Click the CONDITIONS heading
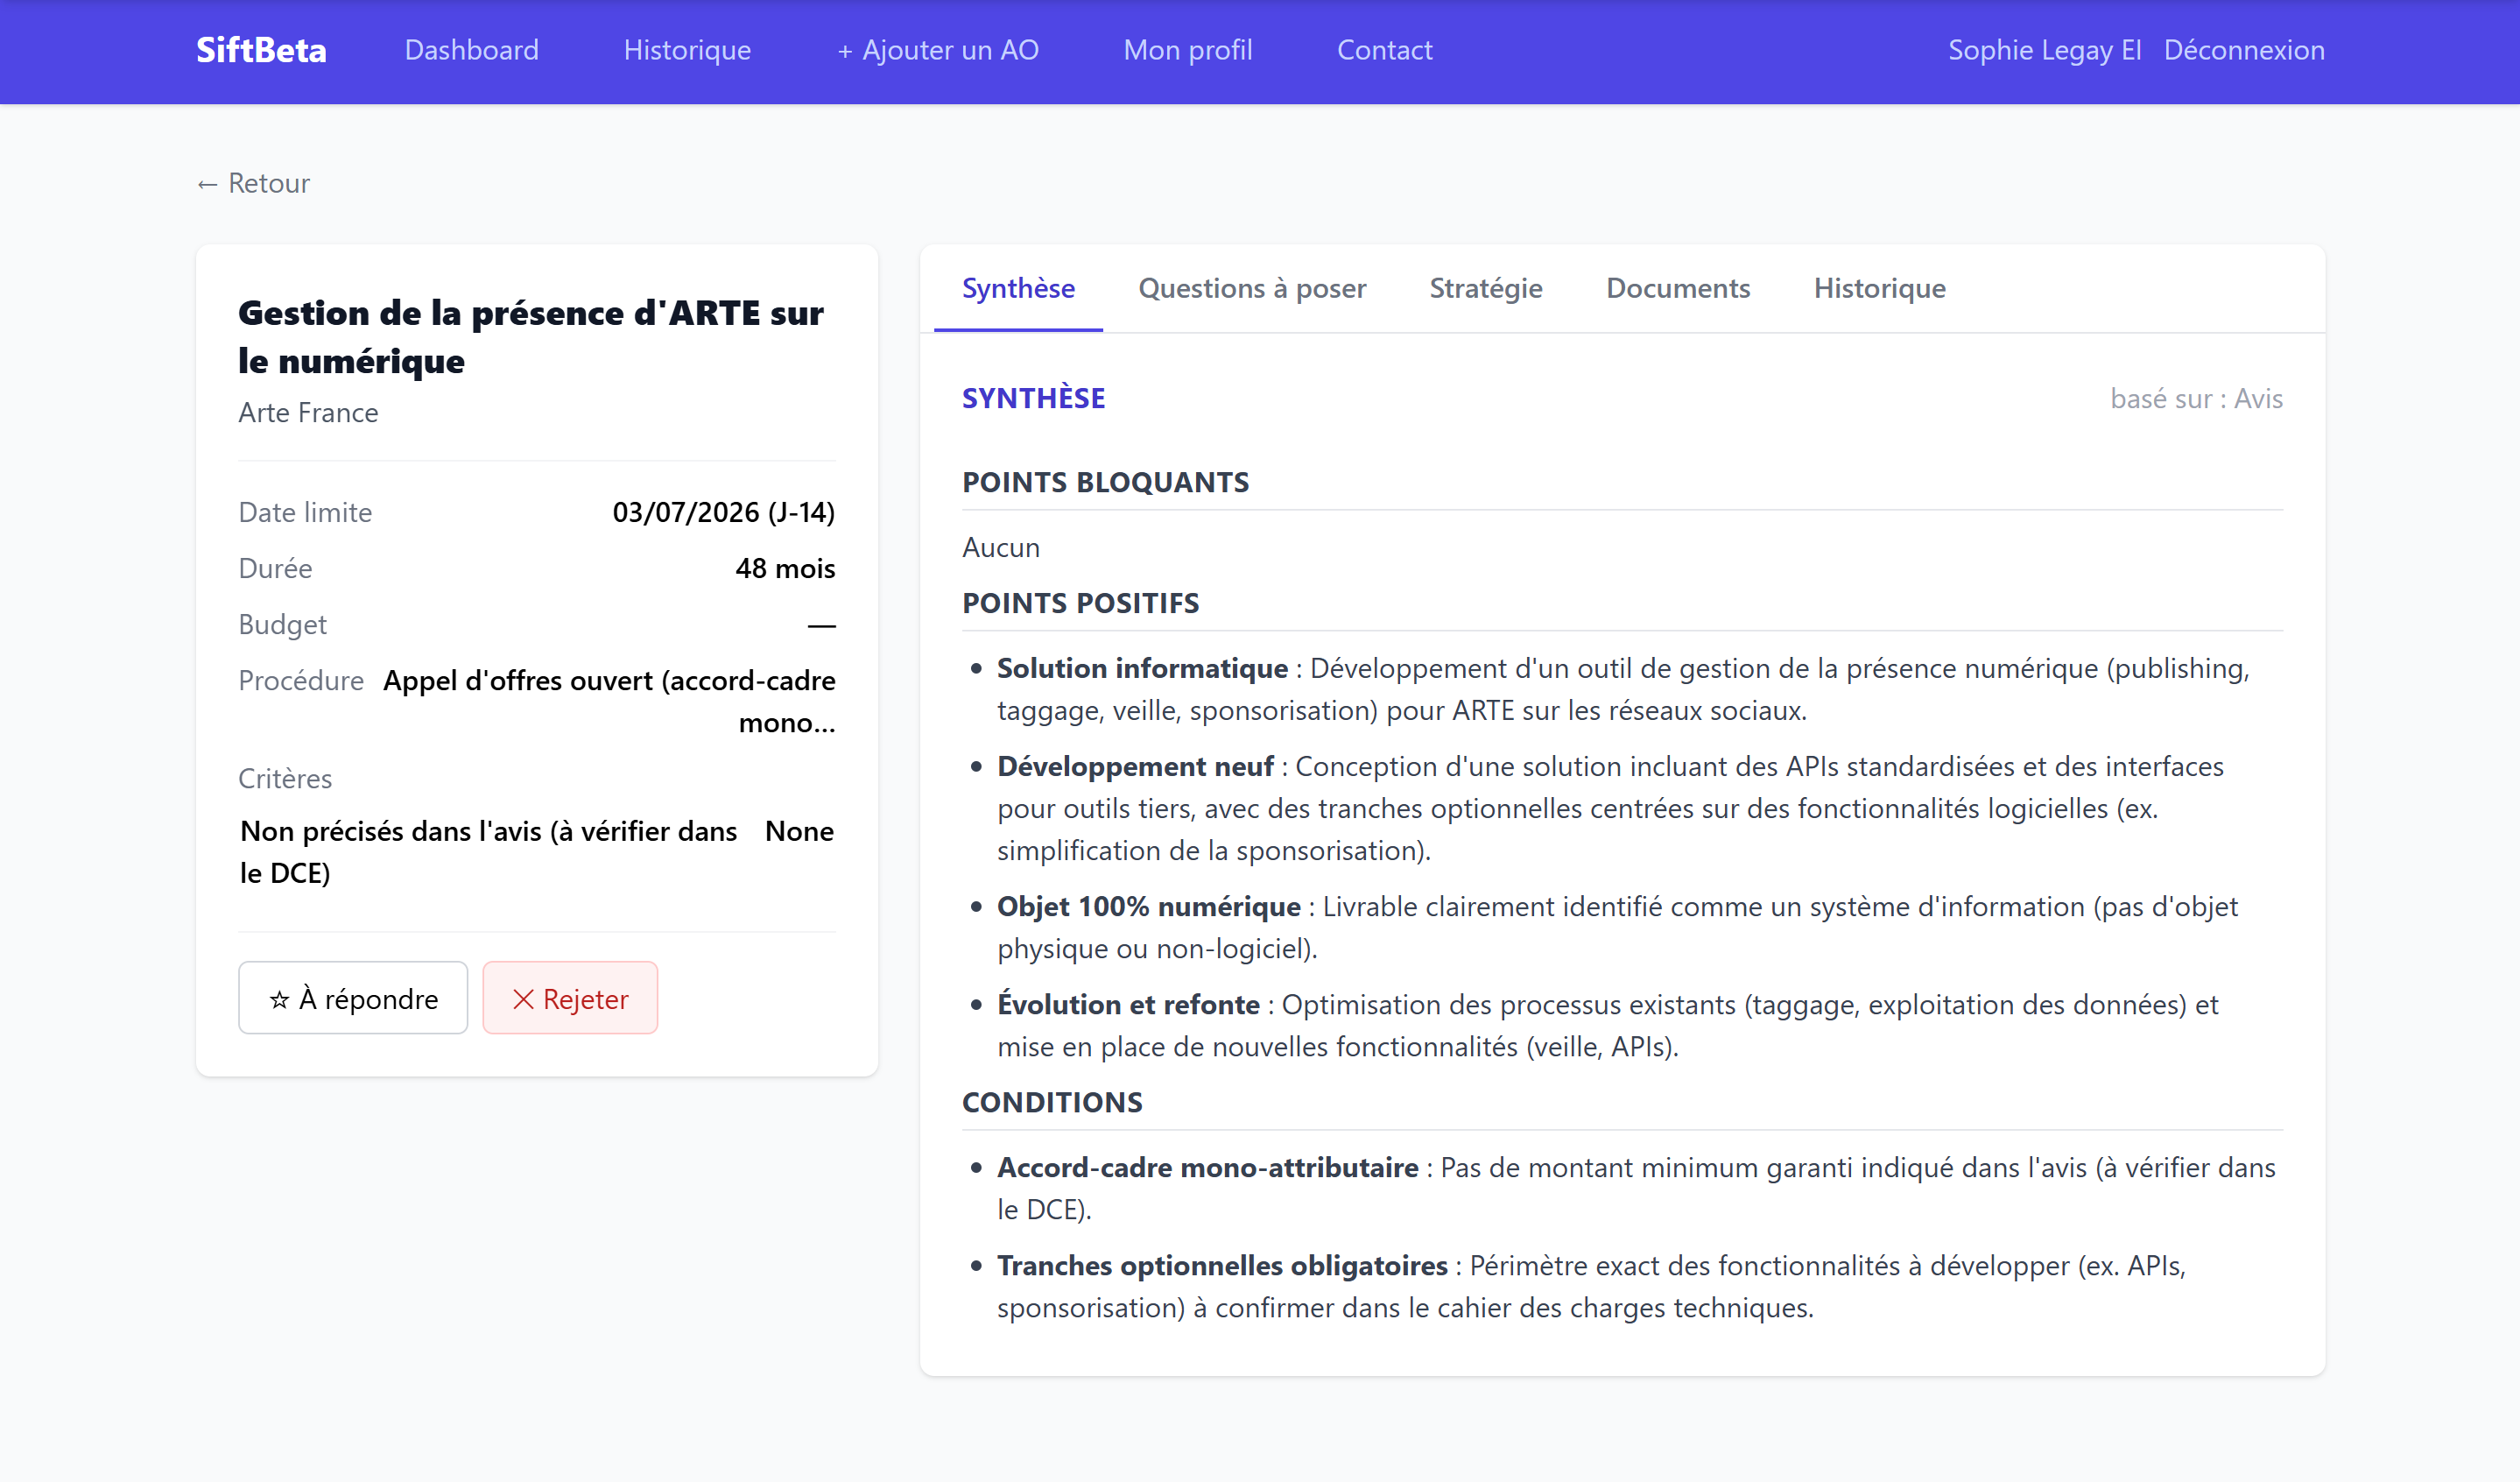Image resolution: width=2520 pixels, height=1482 pixels. pos(1052,1102)
